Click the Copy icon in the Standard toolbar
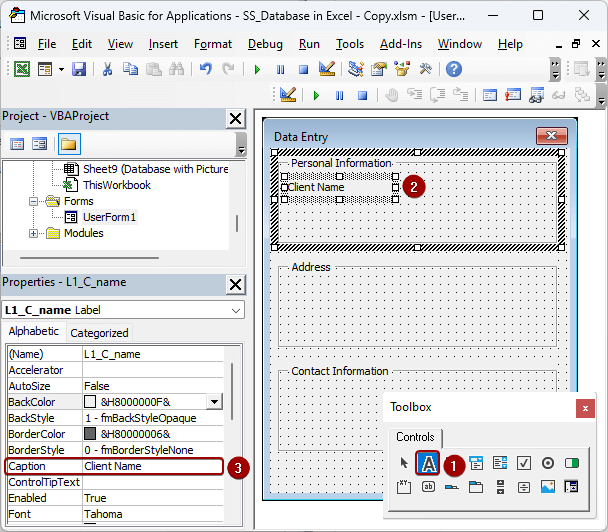608x532 pixels. pyautogui.click(x=130, y=69)
